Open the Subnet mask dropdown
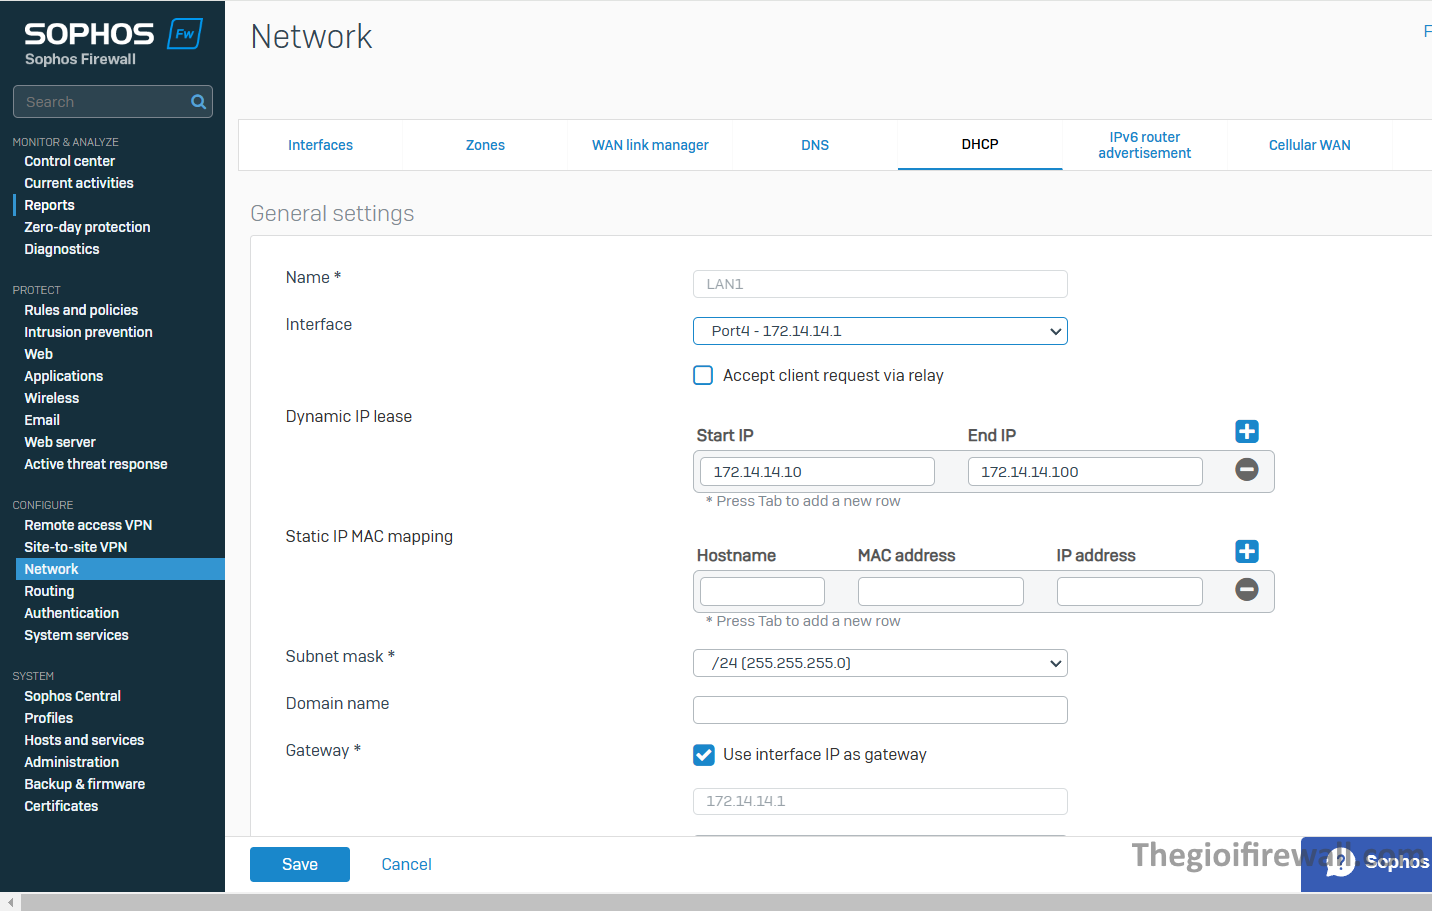Viewport: 1432px width, 911px height. tap(880, 663)
